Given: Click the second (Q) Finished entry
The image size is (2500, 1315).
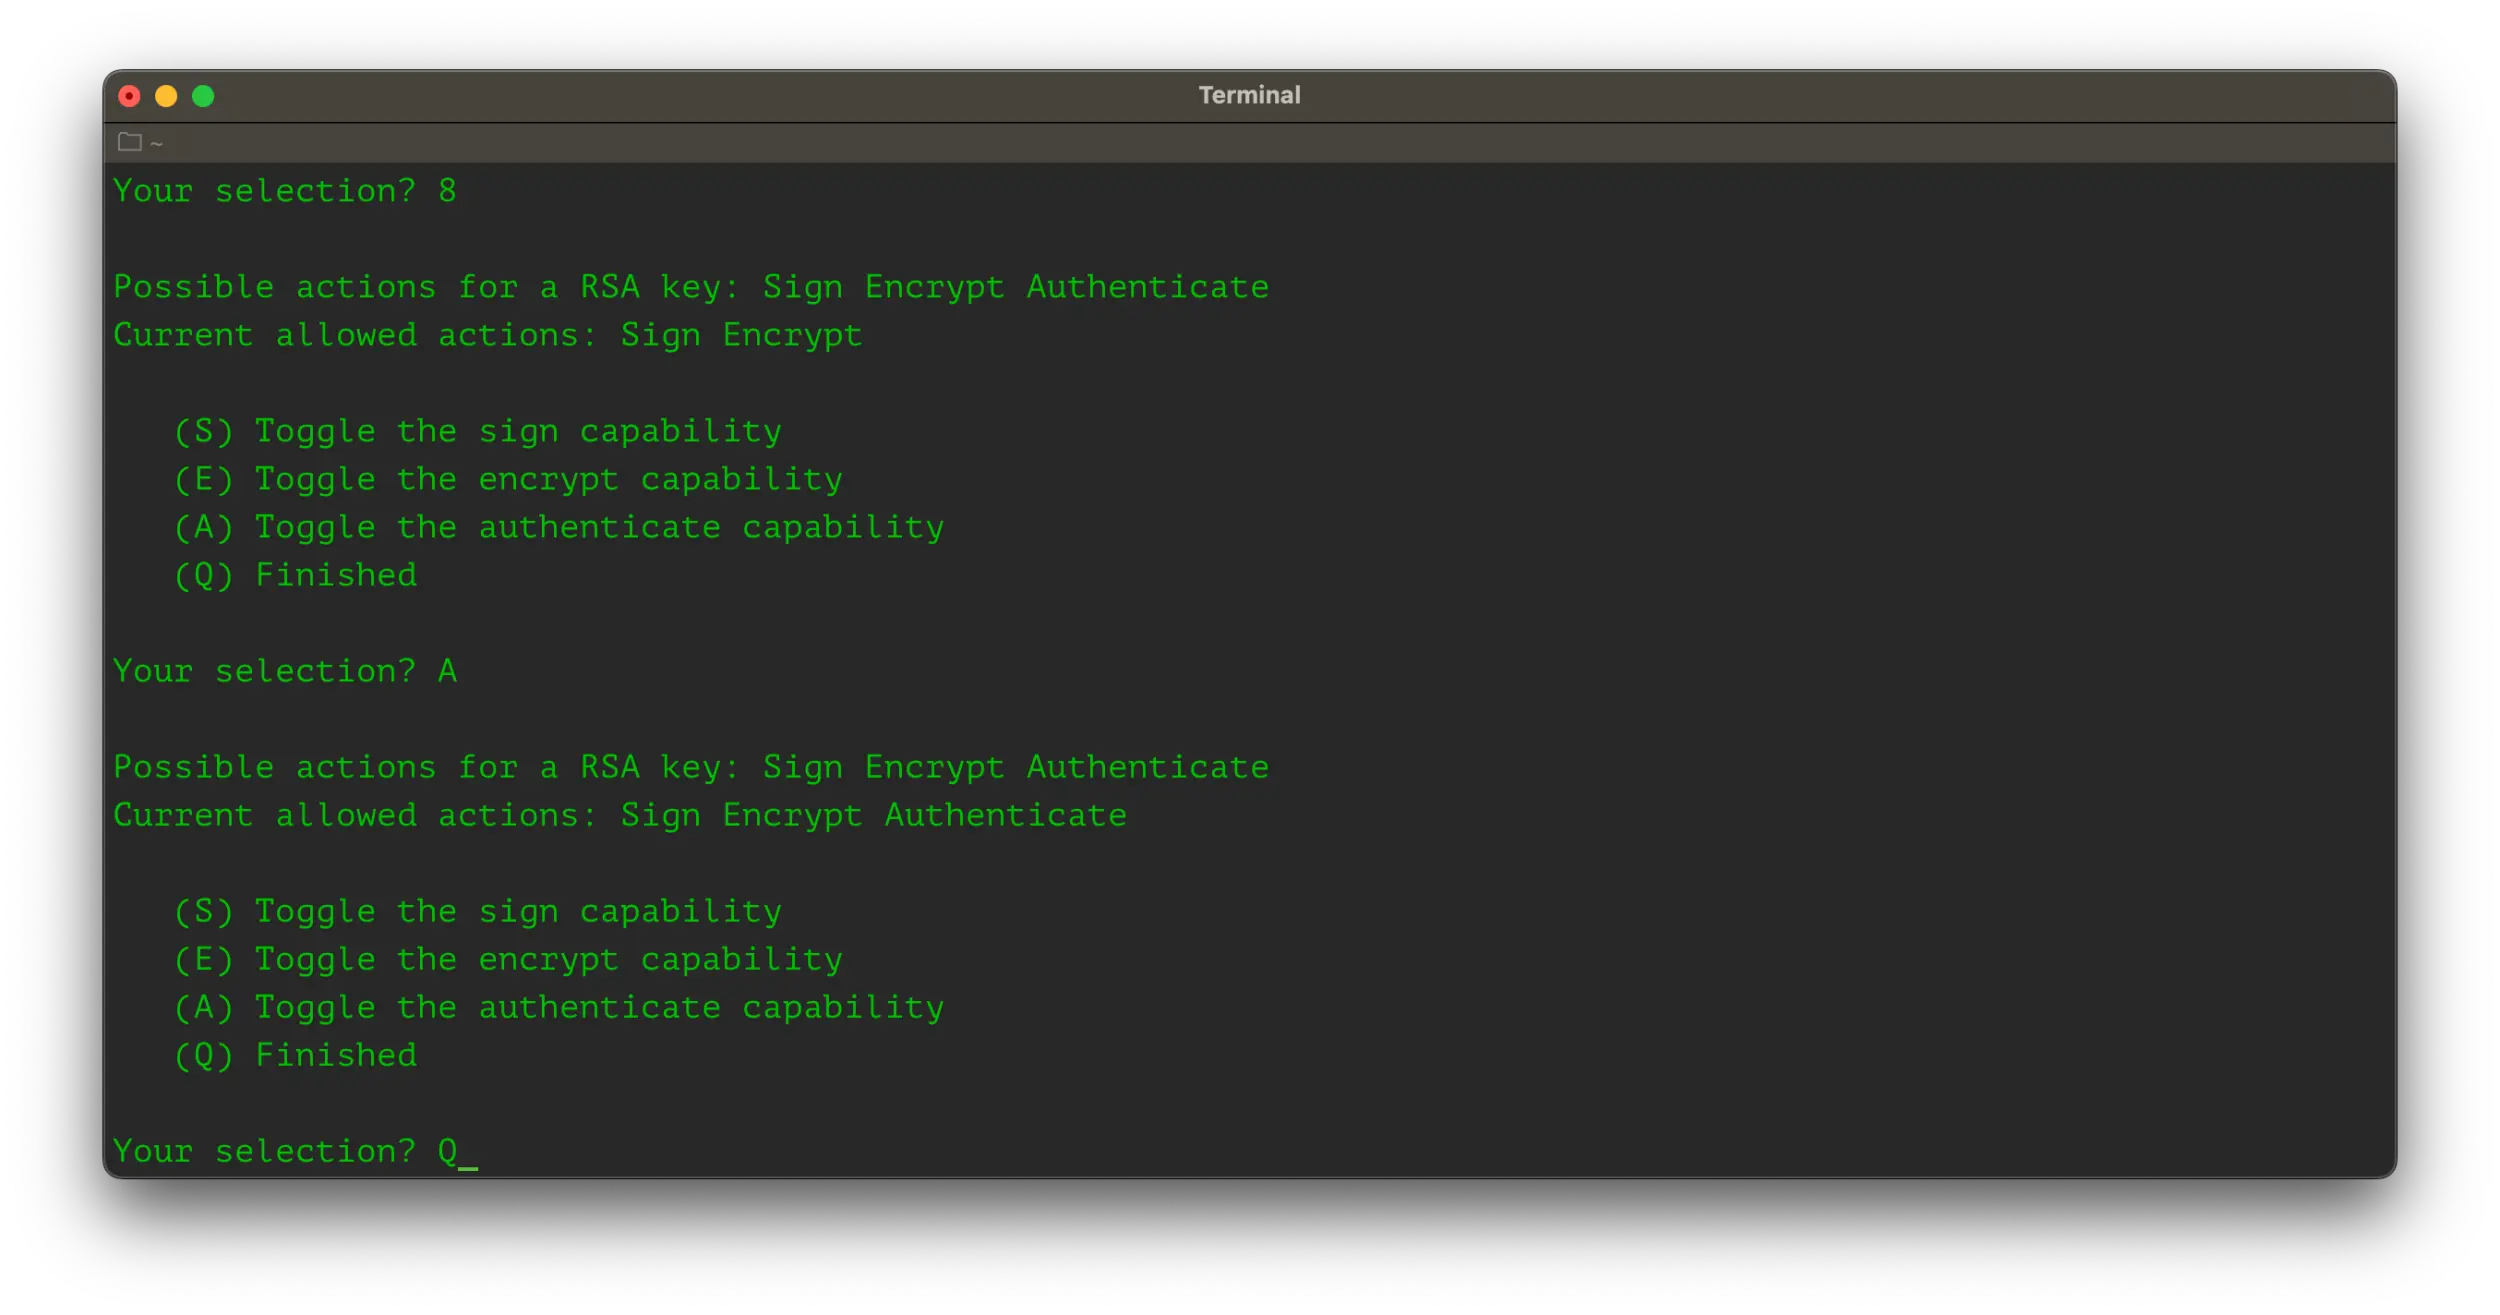Looking at the screenshot, I should [x=295, y=1054].
